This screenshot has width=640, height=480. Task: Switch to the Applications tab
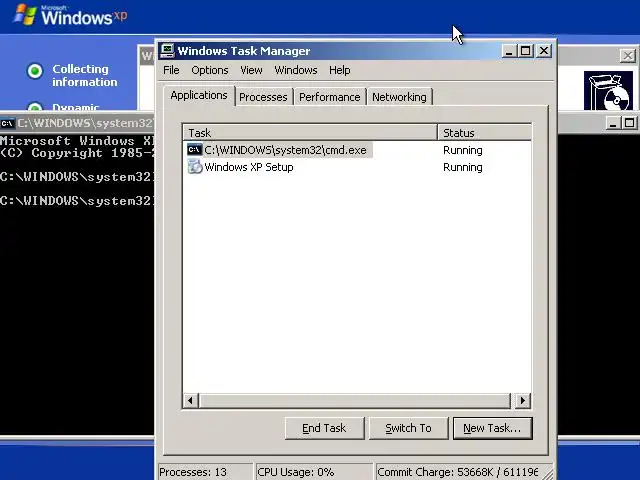[199, 96]
